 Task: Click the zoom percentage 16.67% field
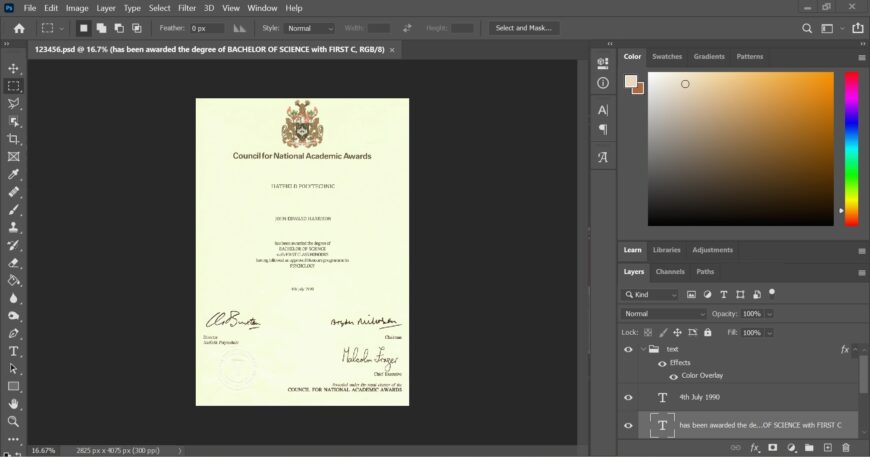43,451
